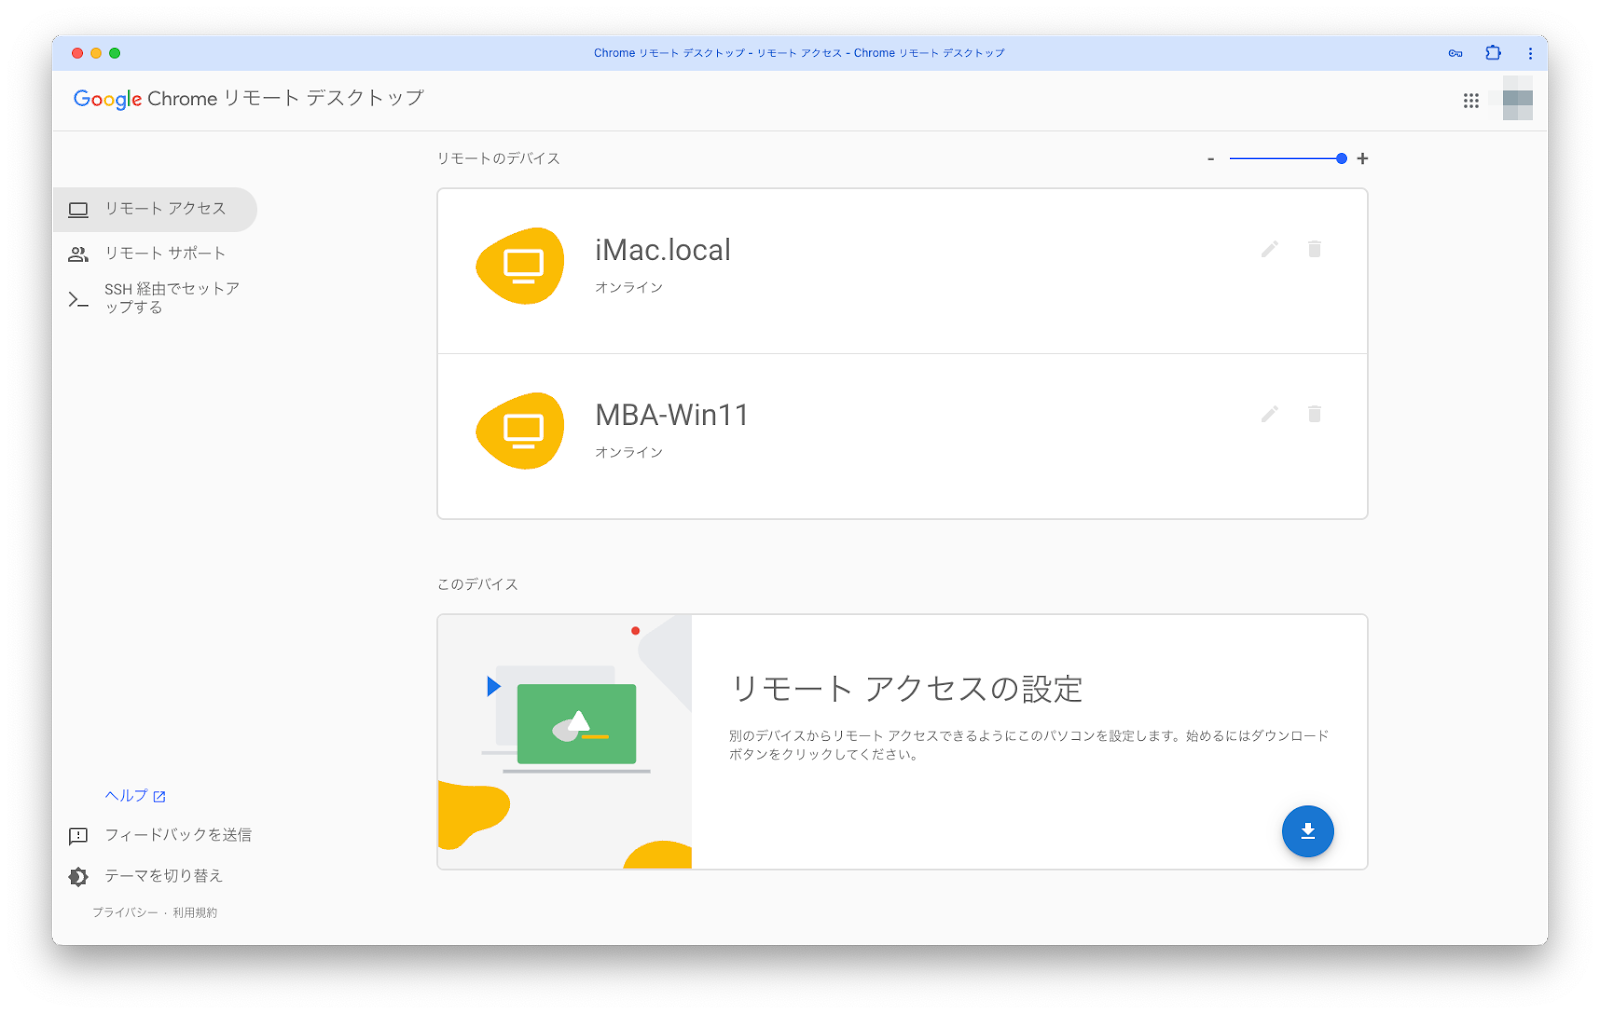
Task: Toggle theme with テーマを切り替え
Action: coord(164,876)
